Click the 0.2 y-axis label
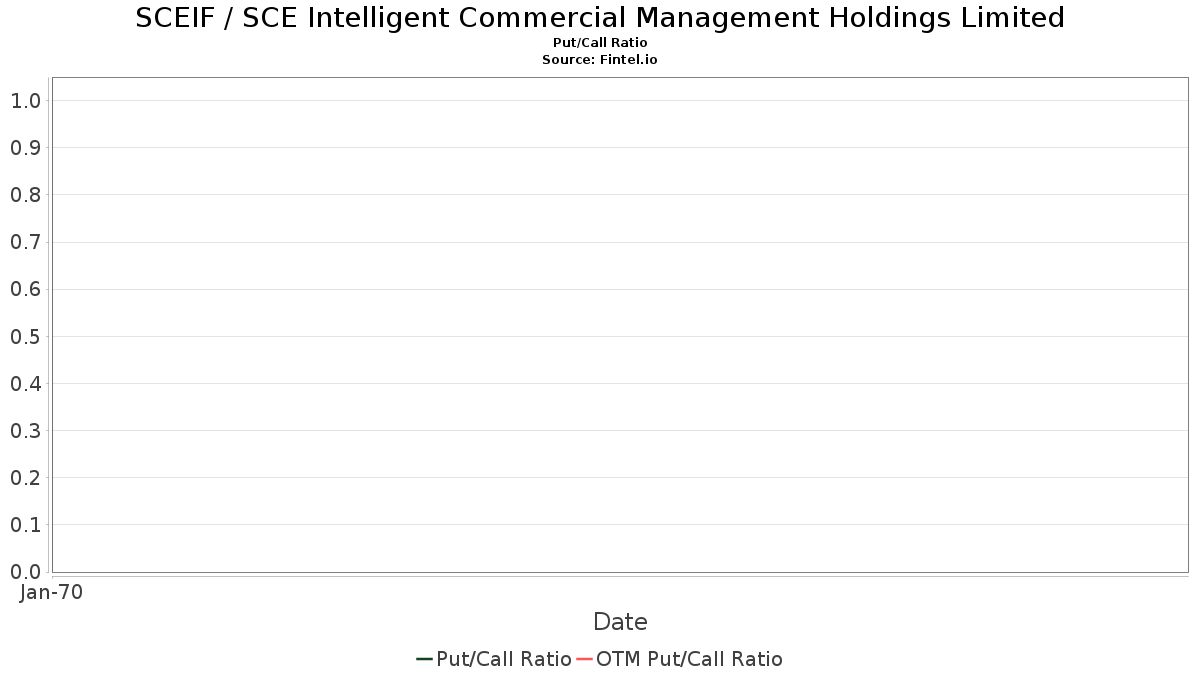The width and height of the screenshot is (1200, 675). click(x=26, y=478)
